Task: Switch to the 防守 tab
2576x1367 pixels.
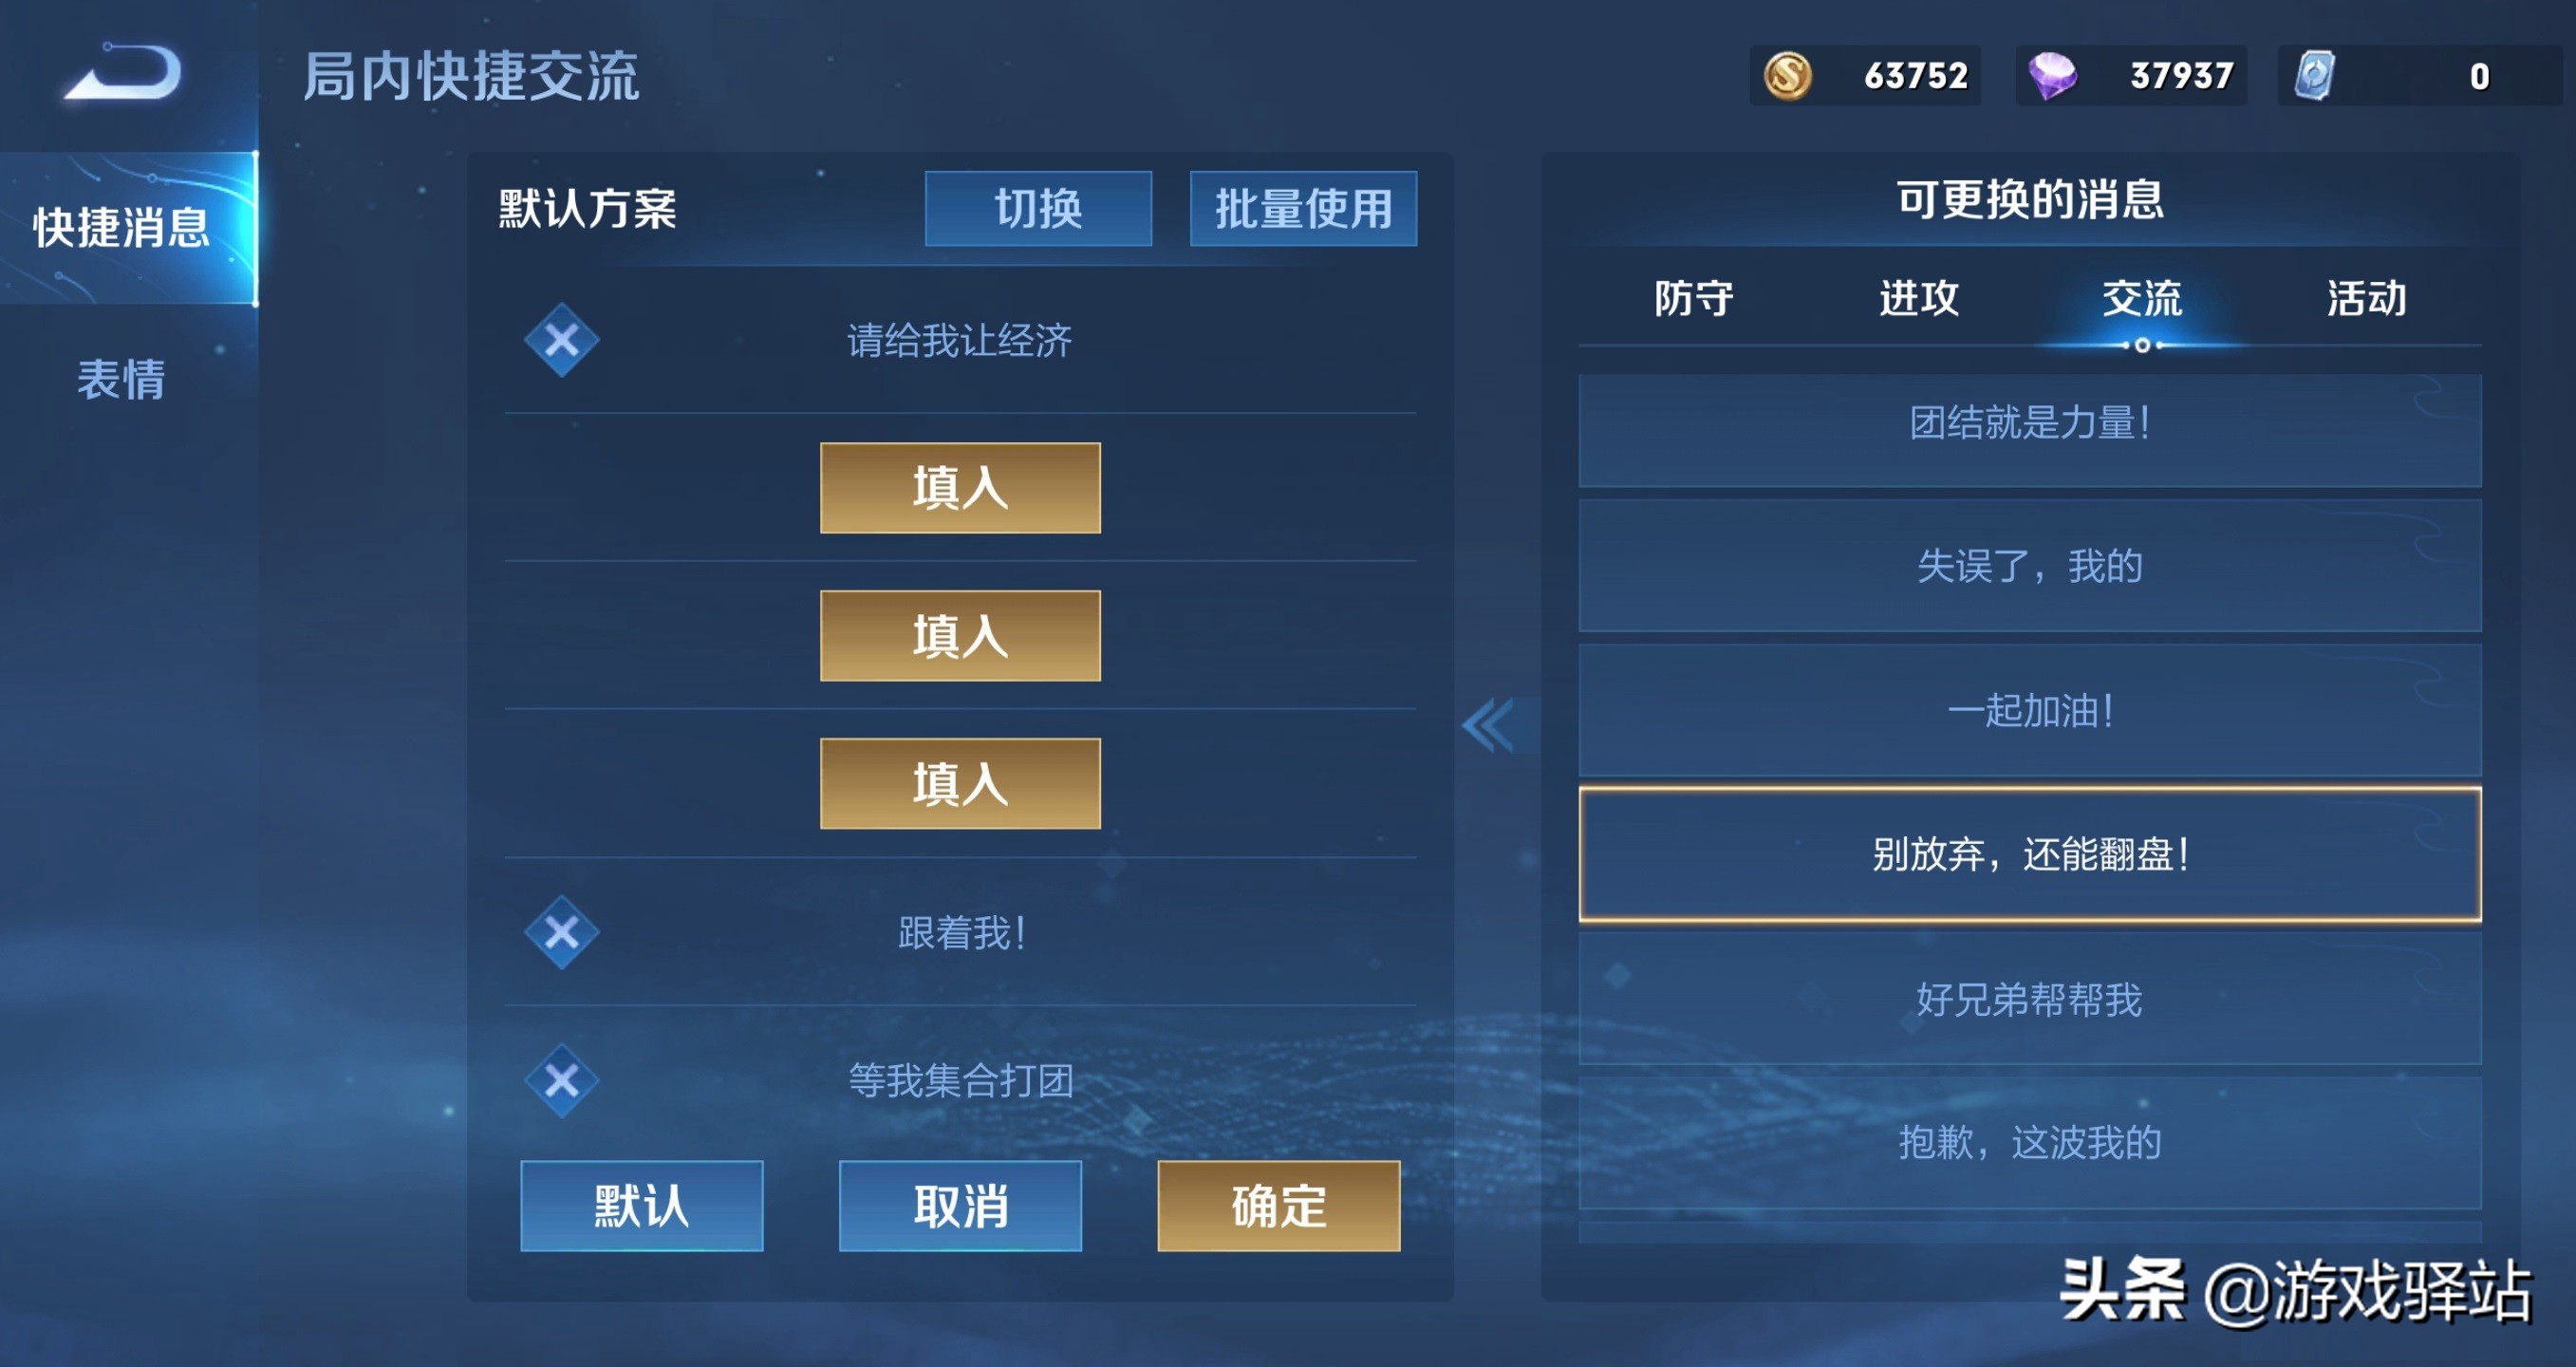Action: [x=1693, y=298]
